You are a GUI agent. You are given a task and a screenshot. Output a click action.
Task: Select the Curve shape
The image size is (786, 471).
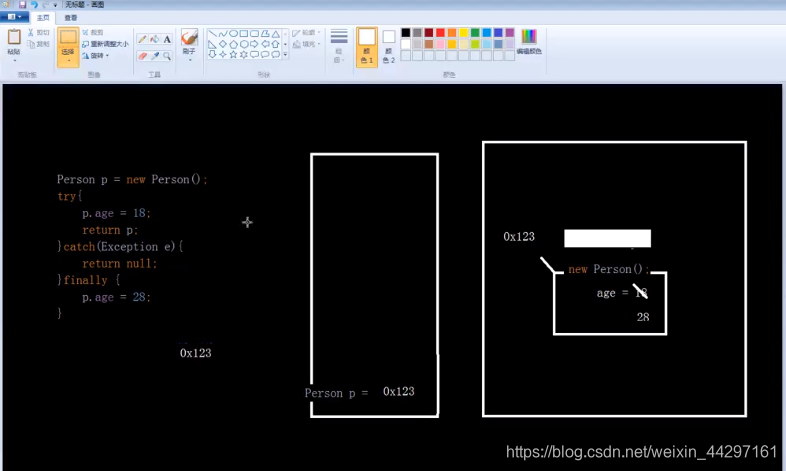pyautogui.click(x=223, y=34)
